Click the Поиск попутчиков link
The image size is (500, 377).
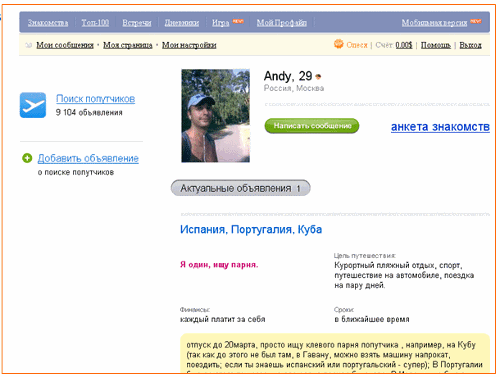click(x=95, y=99)
